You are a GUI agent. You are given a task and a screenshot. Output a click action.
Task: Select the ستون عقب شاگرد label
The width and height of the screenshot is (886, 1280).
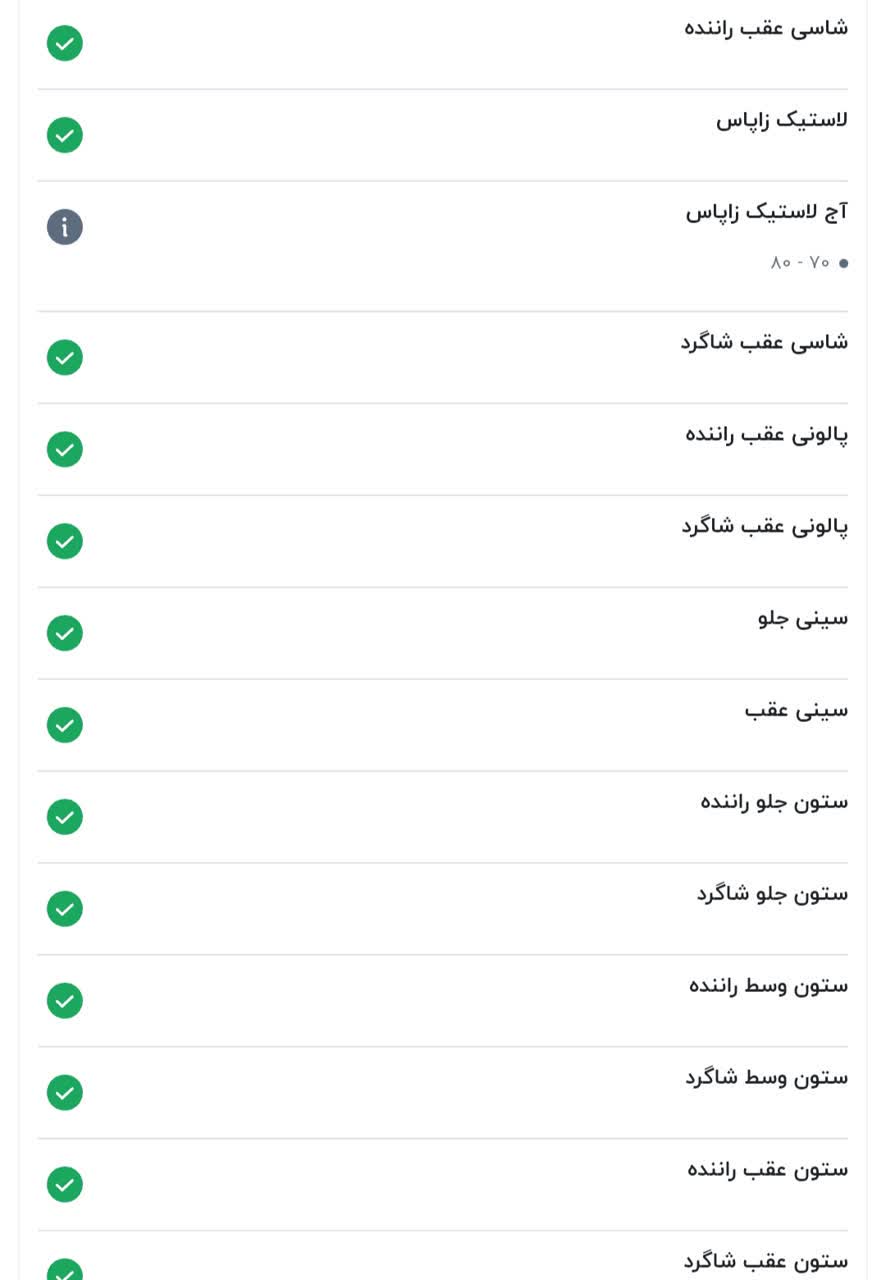tap(766, 1262)
